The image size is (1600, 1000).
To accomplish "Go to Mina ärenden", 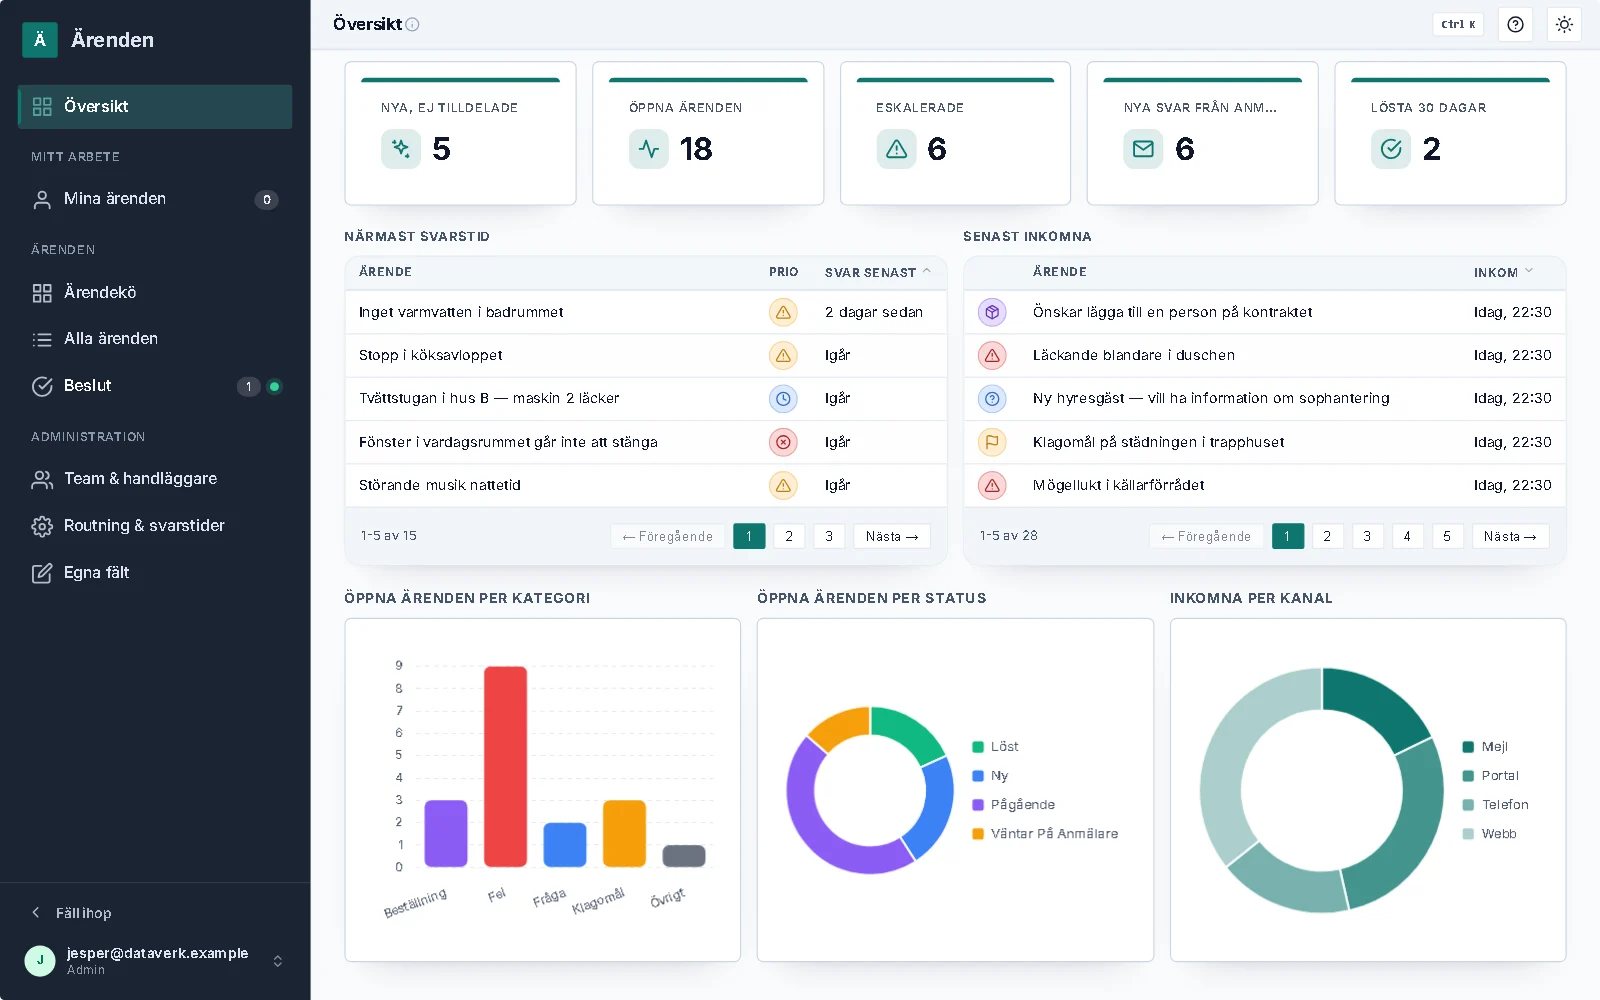I will coord(155,199).
